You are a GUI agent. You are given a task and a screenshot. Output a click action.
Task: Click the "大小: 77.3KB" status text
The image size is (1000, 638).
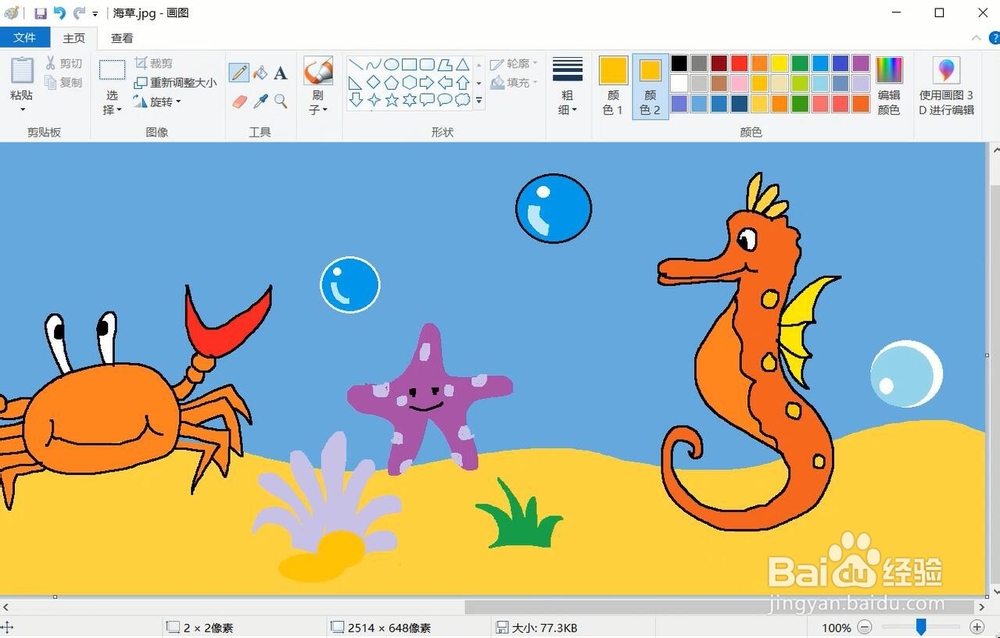545,628
